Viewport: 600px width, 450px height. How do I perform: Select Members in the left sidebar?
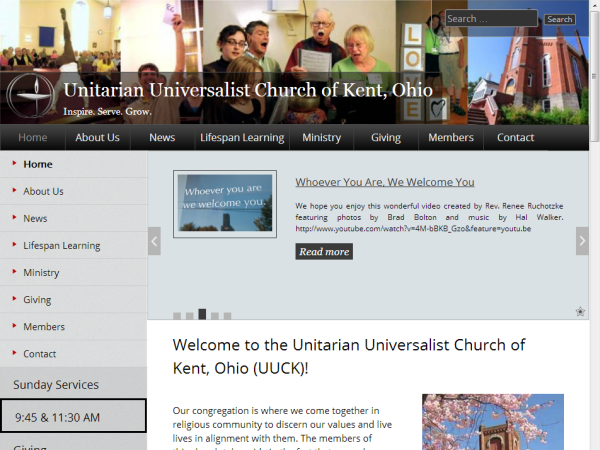coord(73,327)
